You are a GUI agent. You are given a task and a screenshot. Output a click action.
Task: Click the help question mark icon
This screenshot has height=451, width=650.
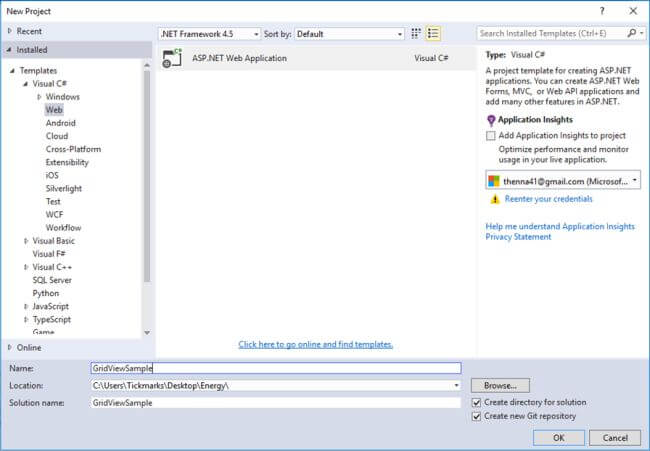602,11
